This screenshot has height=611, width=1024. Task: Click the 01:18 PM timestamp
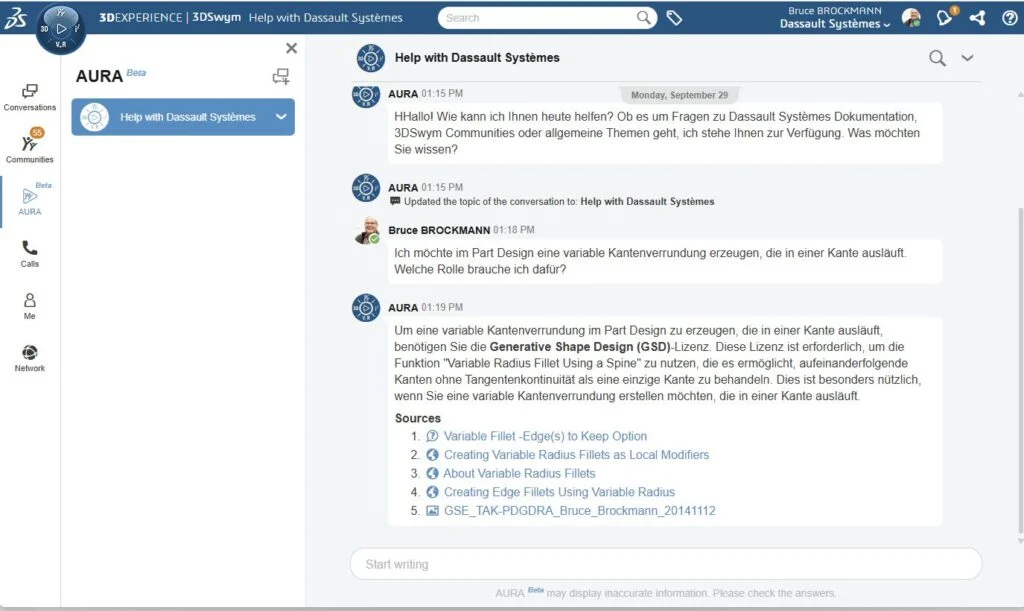point(514,230)
